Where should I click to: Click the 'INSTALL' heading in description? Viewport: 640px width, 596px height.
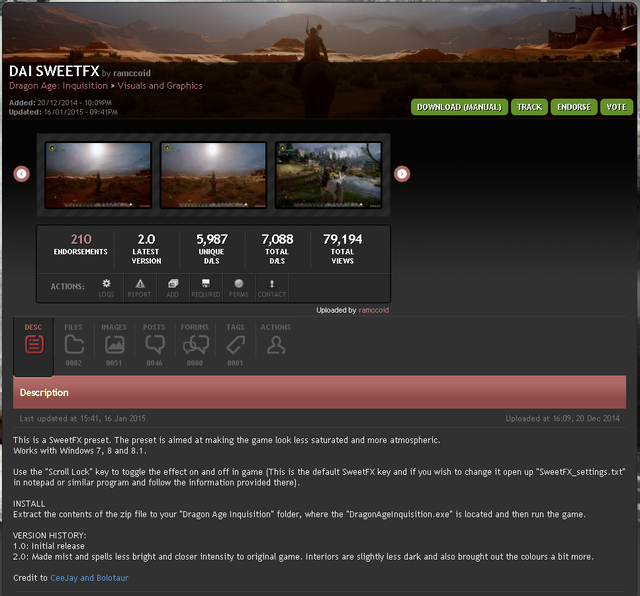coord(29,504)
